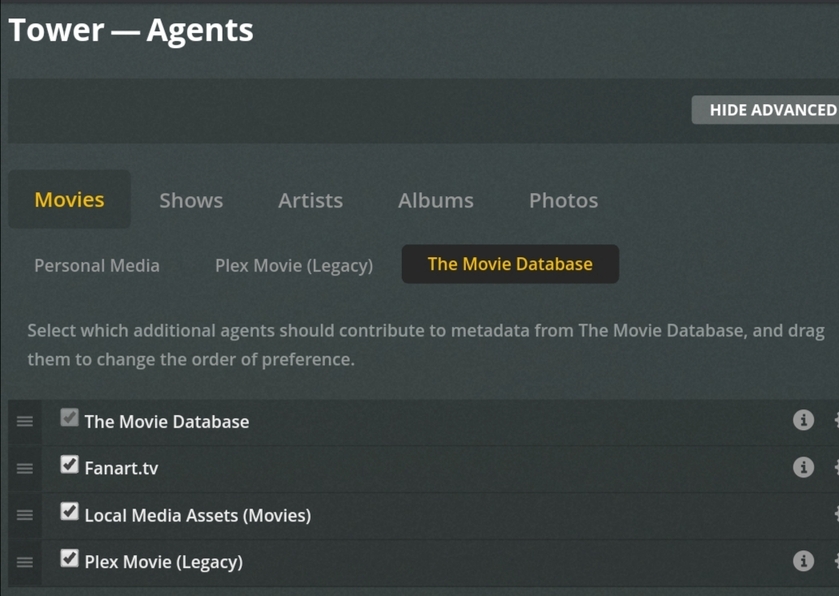The height and width of the screenshot is (596, 839).
Task: Click the drag handle beside Fanart.tv
Action: pyautogui.click(x=25, y=468)
